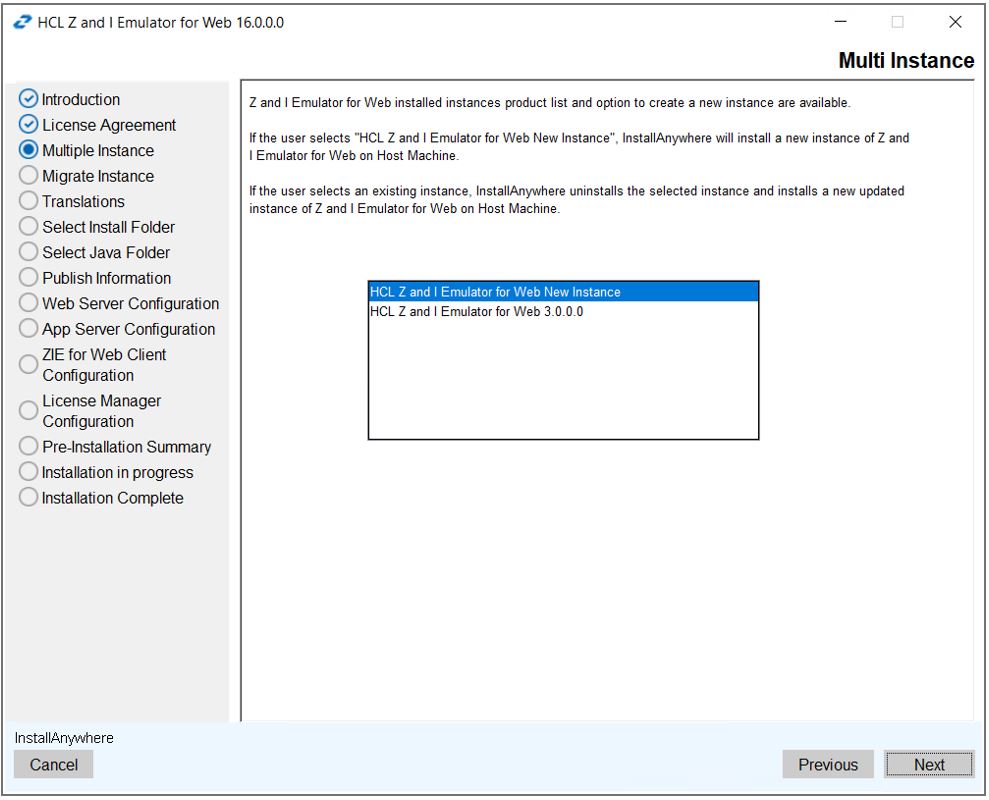Click the Select Install Folder label

pos(108,227)
